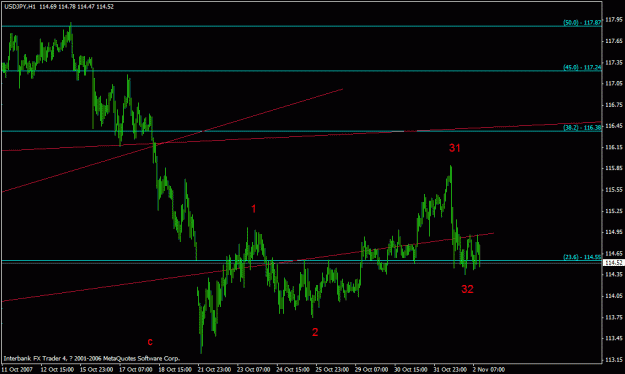
Task: Select the "25 Oct 23:00" time axis label
Action: click(332, 370)
